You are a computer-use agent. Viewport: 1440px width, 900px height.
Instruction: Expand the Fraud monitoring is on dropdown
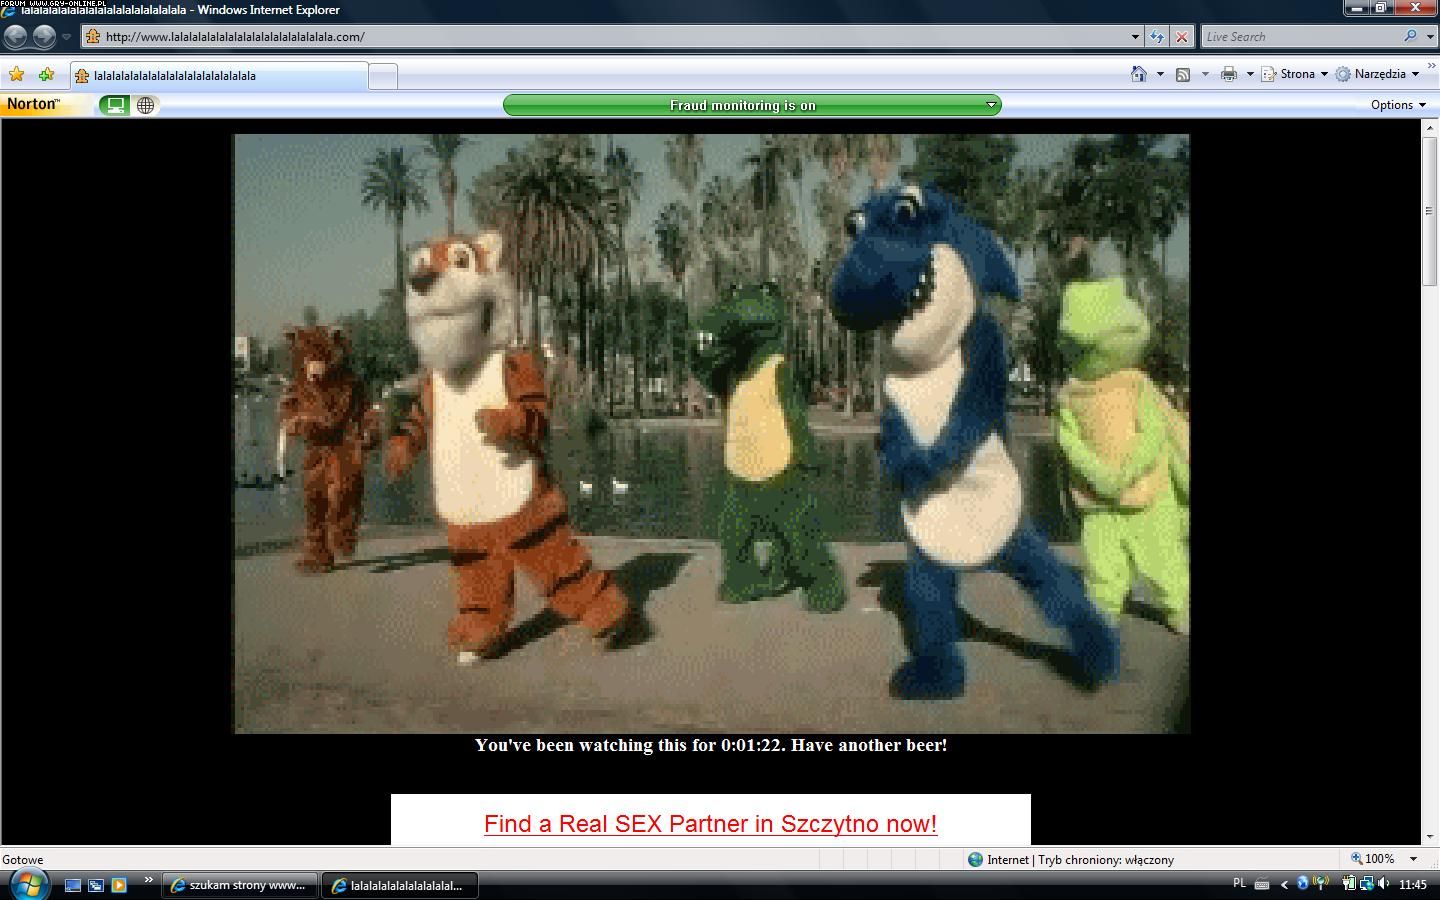click(991, 105)
